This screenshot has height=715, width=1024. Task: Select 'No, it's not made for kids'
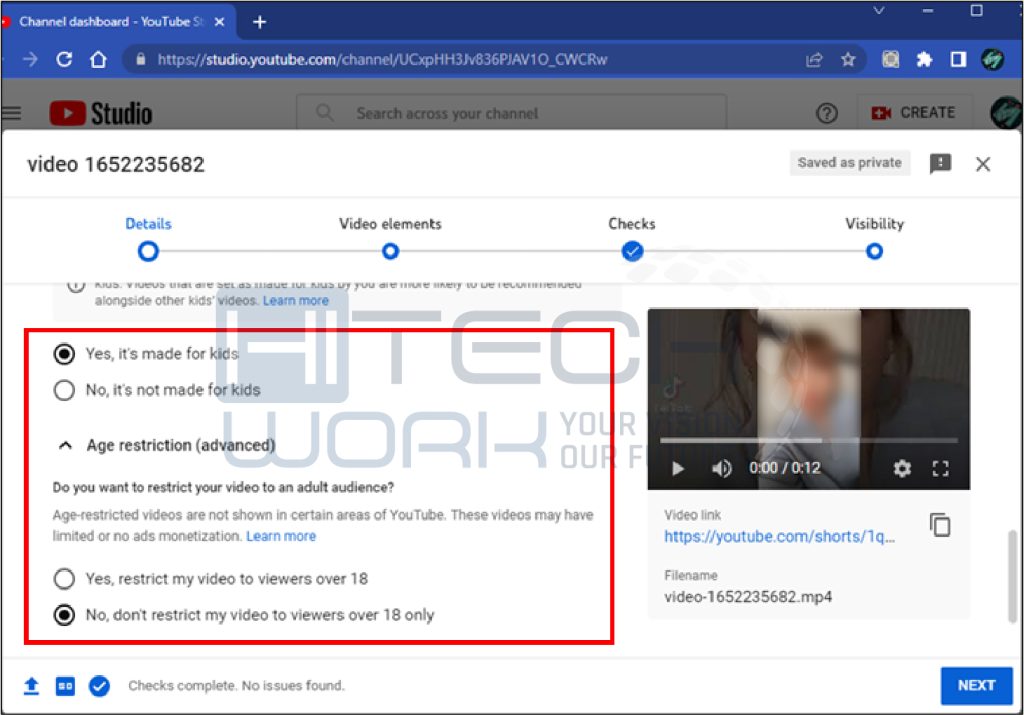tap(64, 390)
